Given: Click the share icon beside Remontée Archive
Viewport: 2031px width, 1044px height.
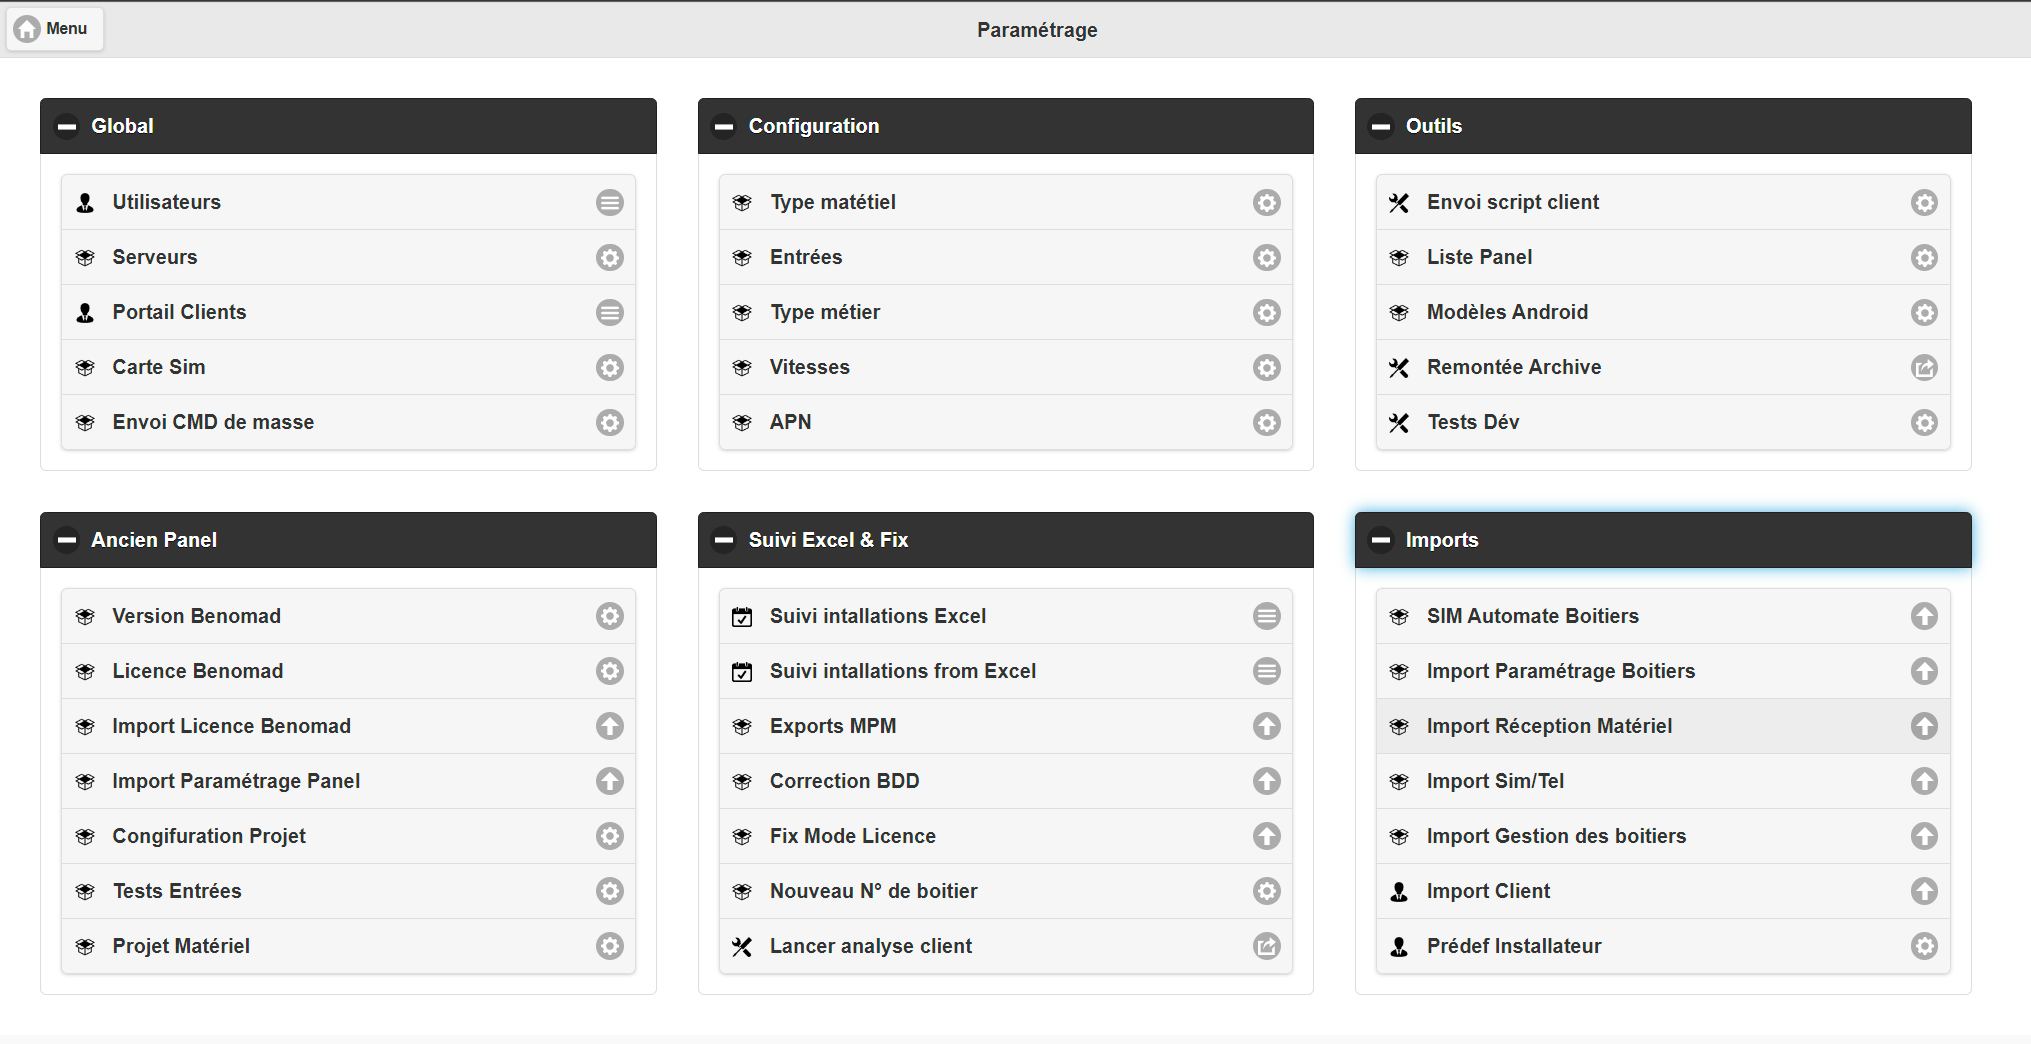Looking at the screenshot, I should (1923, 368).
